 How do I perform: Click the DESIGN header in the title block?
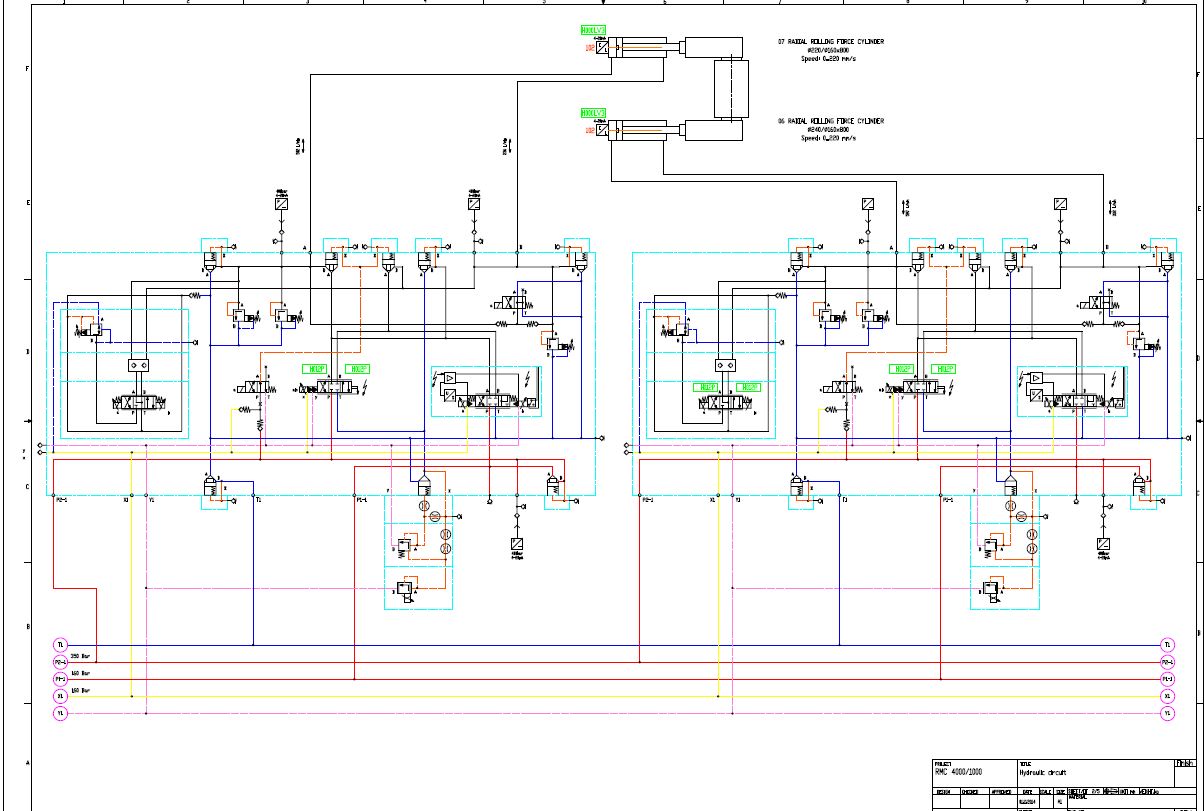click(x=942, y=791)
